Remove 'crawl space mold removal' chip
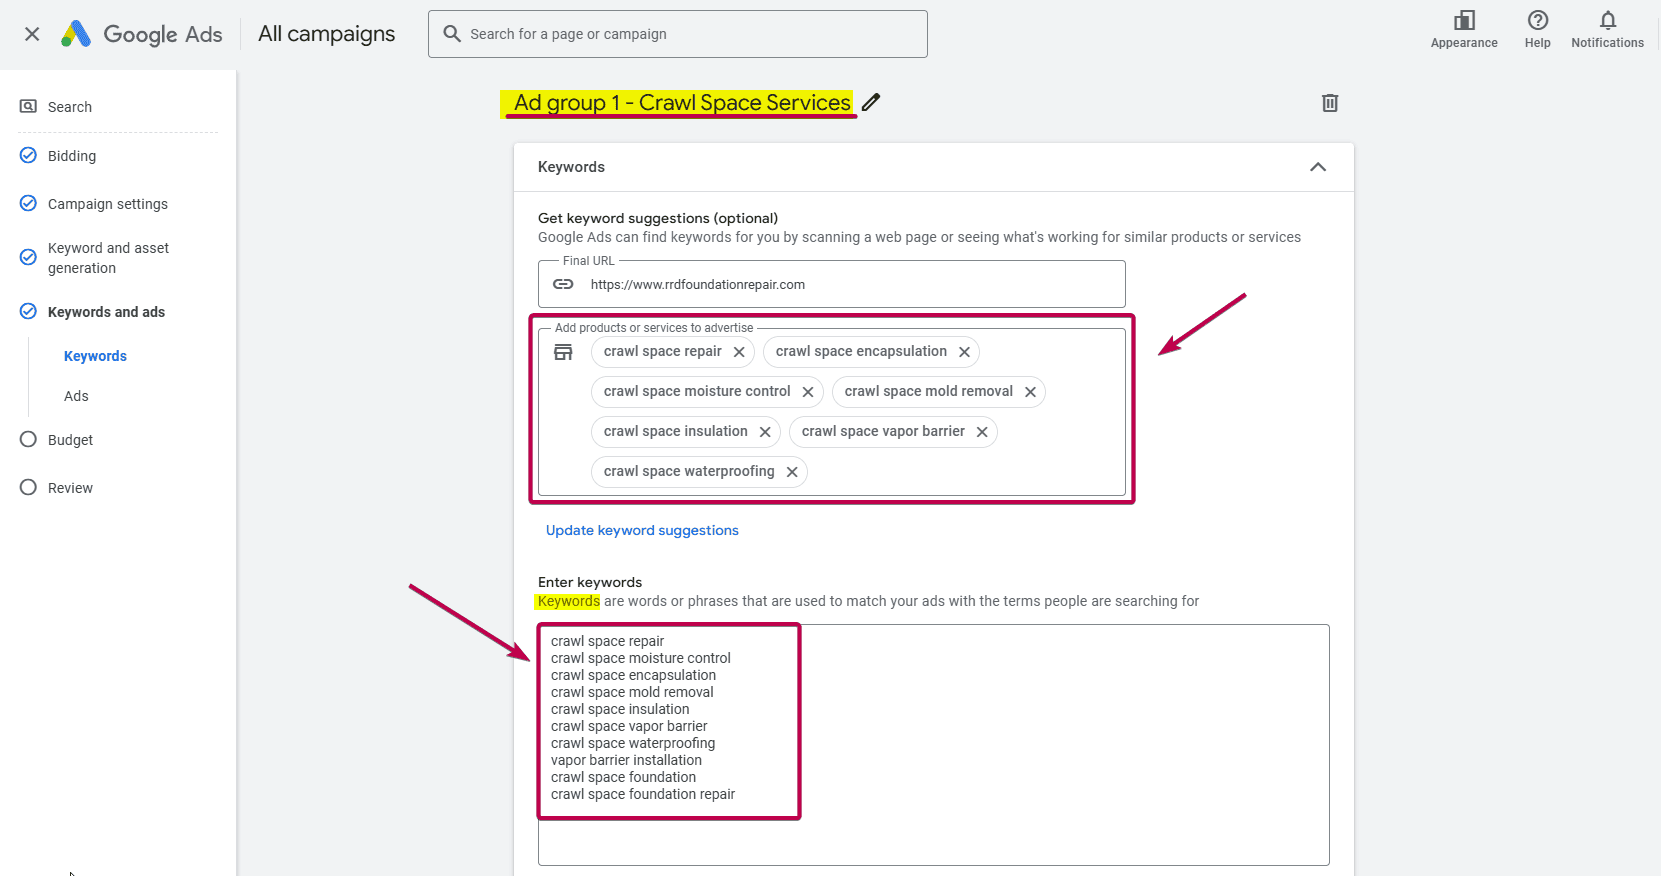This screenshot has width=1661, height=876. pos(1030,392)
